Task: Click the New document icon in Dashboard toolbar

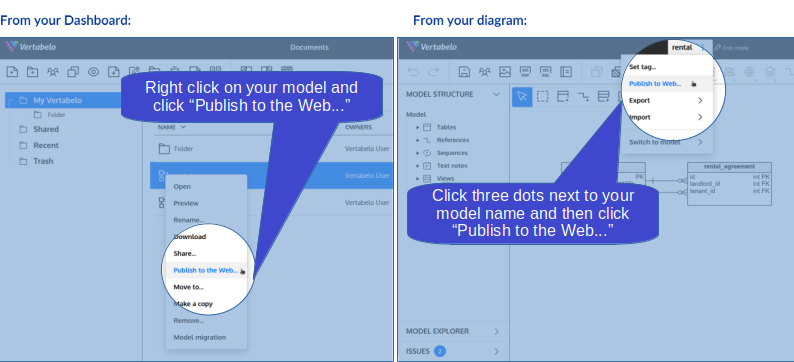Action: [x=12, y=71]
